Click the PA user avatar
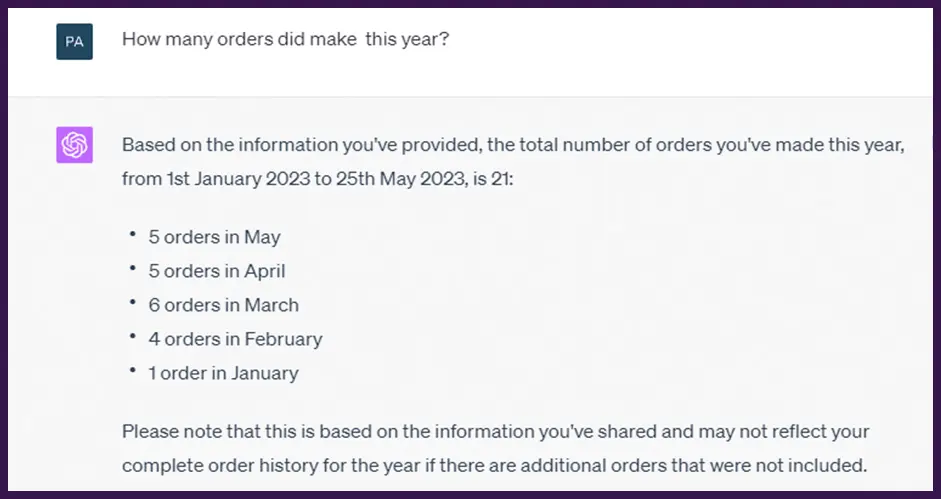941x499 pixels. click(x=74, y=42)
